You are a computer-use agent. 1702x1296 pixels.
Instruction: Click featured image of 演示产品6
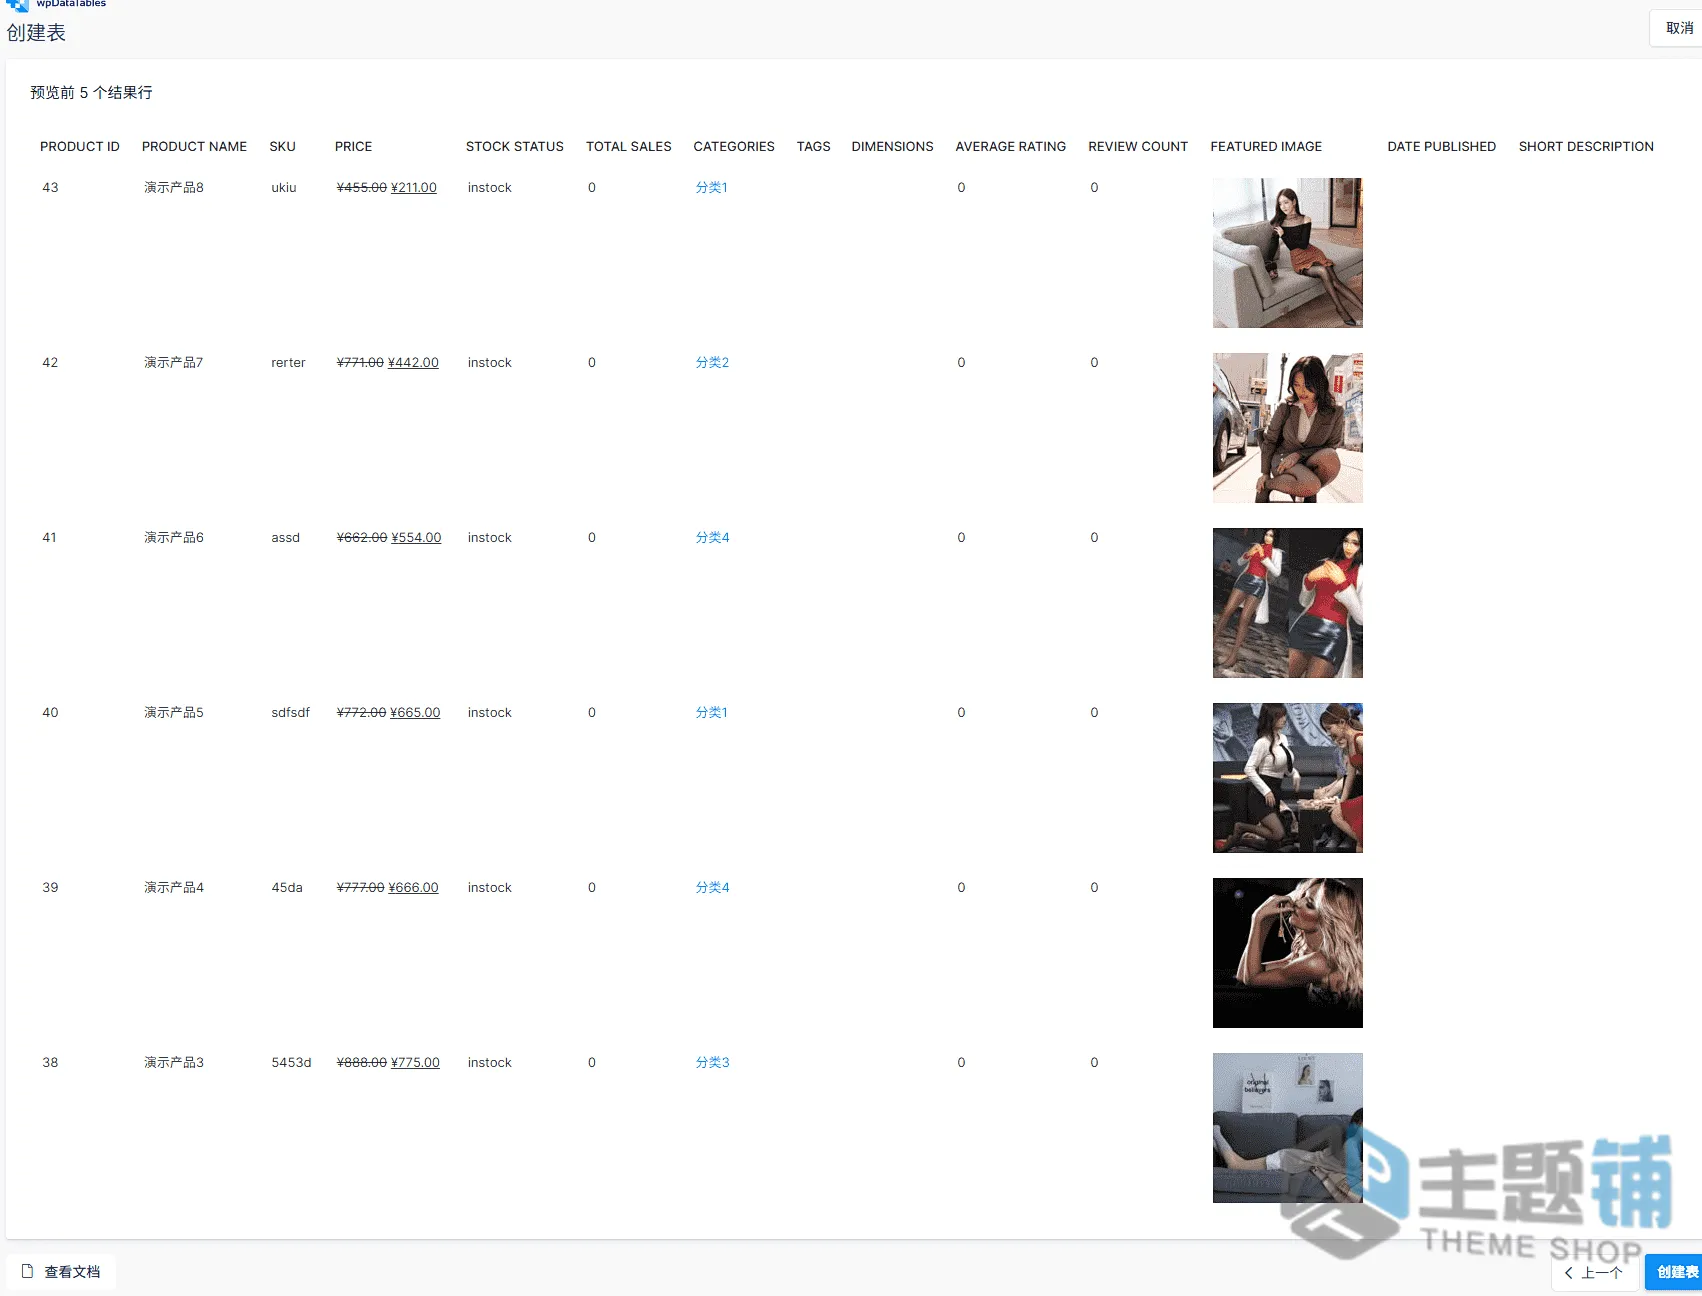pyautogui.click(x=1287, y=603)
